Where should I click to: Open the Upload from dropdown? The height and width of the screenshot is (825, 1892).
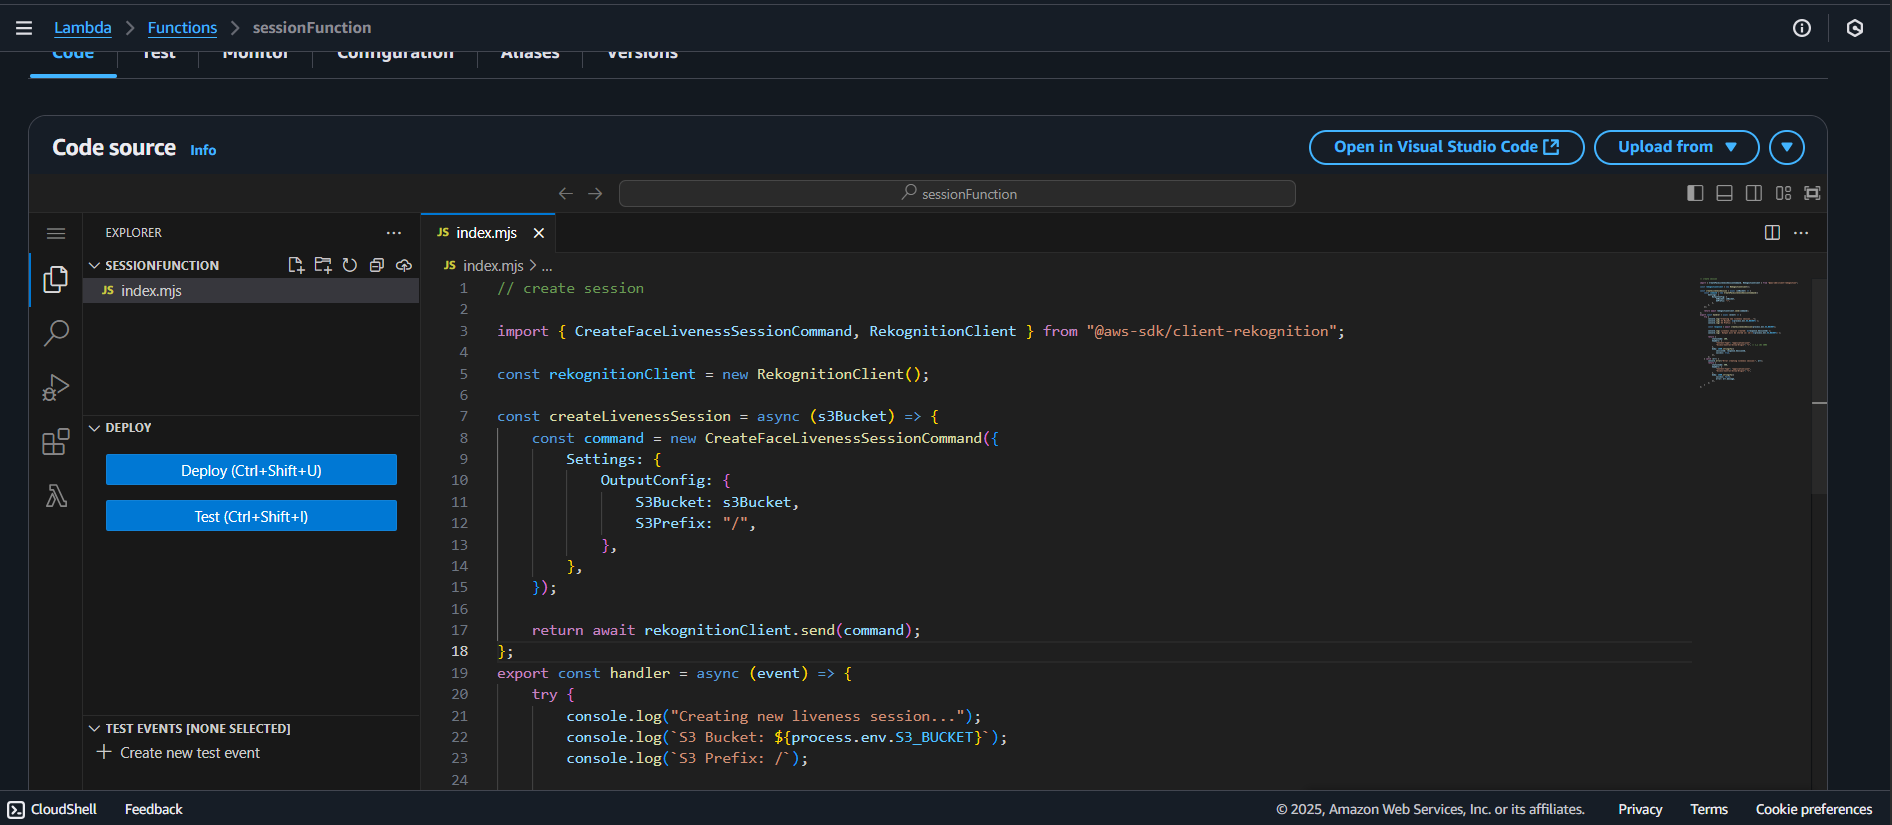tap(1676, 147)
